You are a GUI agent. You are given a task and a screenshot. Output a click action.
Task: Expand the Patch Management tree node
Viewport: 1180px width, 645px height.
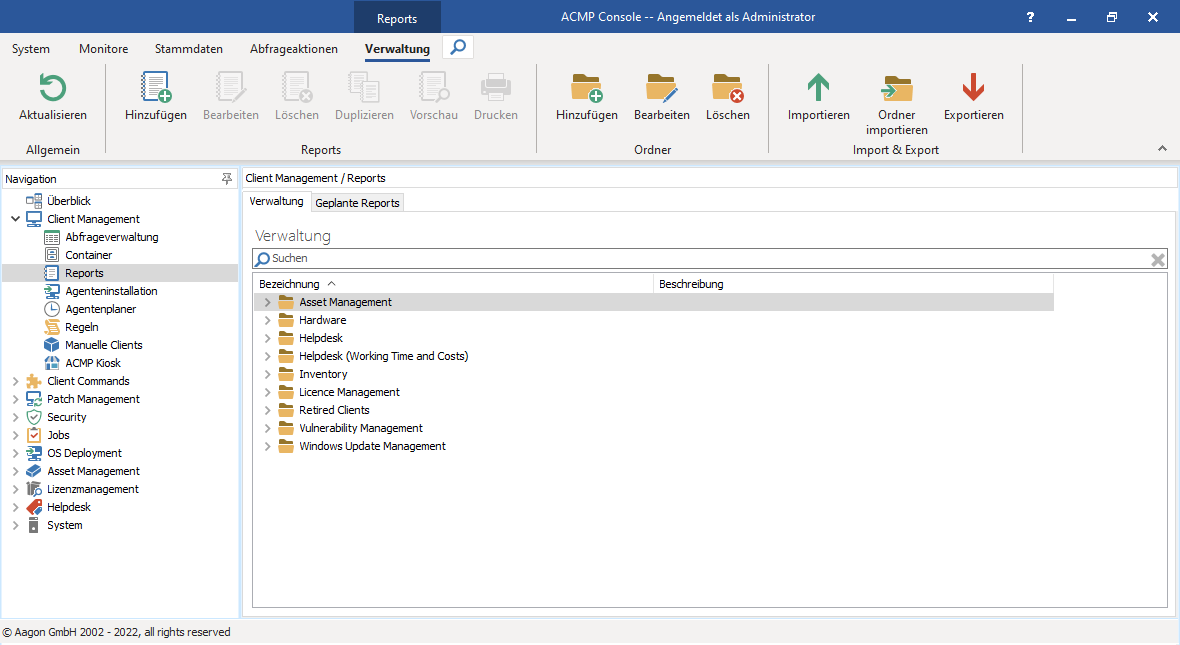click(x=15, y=400)
